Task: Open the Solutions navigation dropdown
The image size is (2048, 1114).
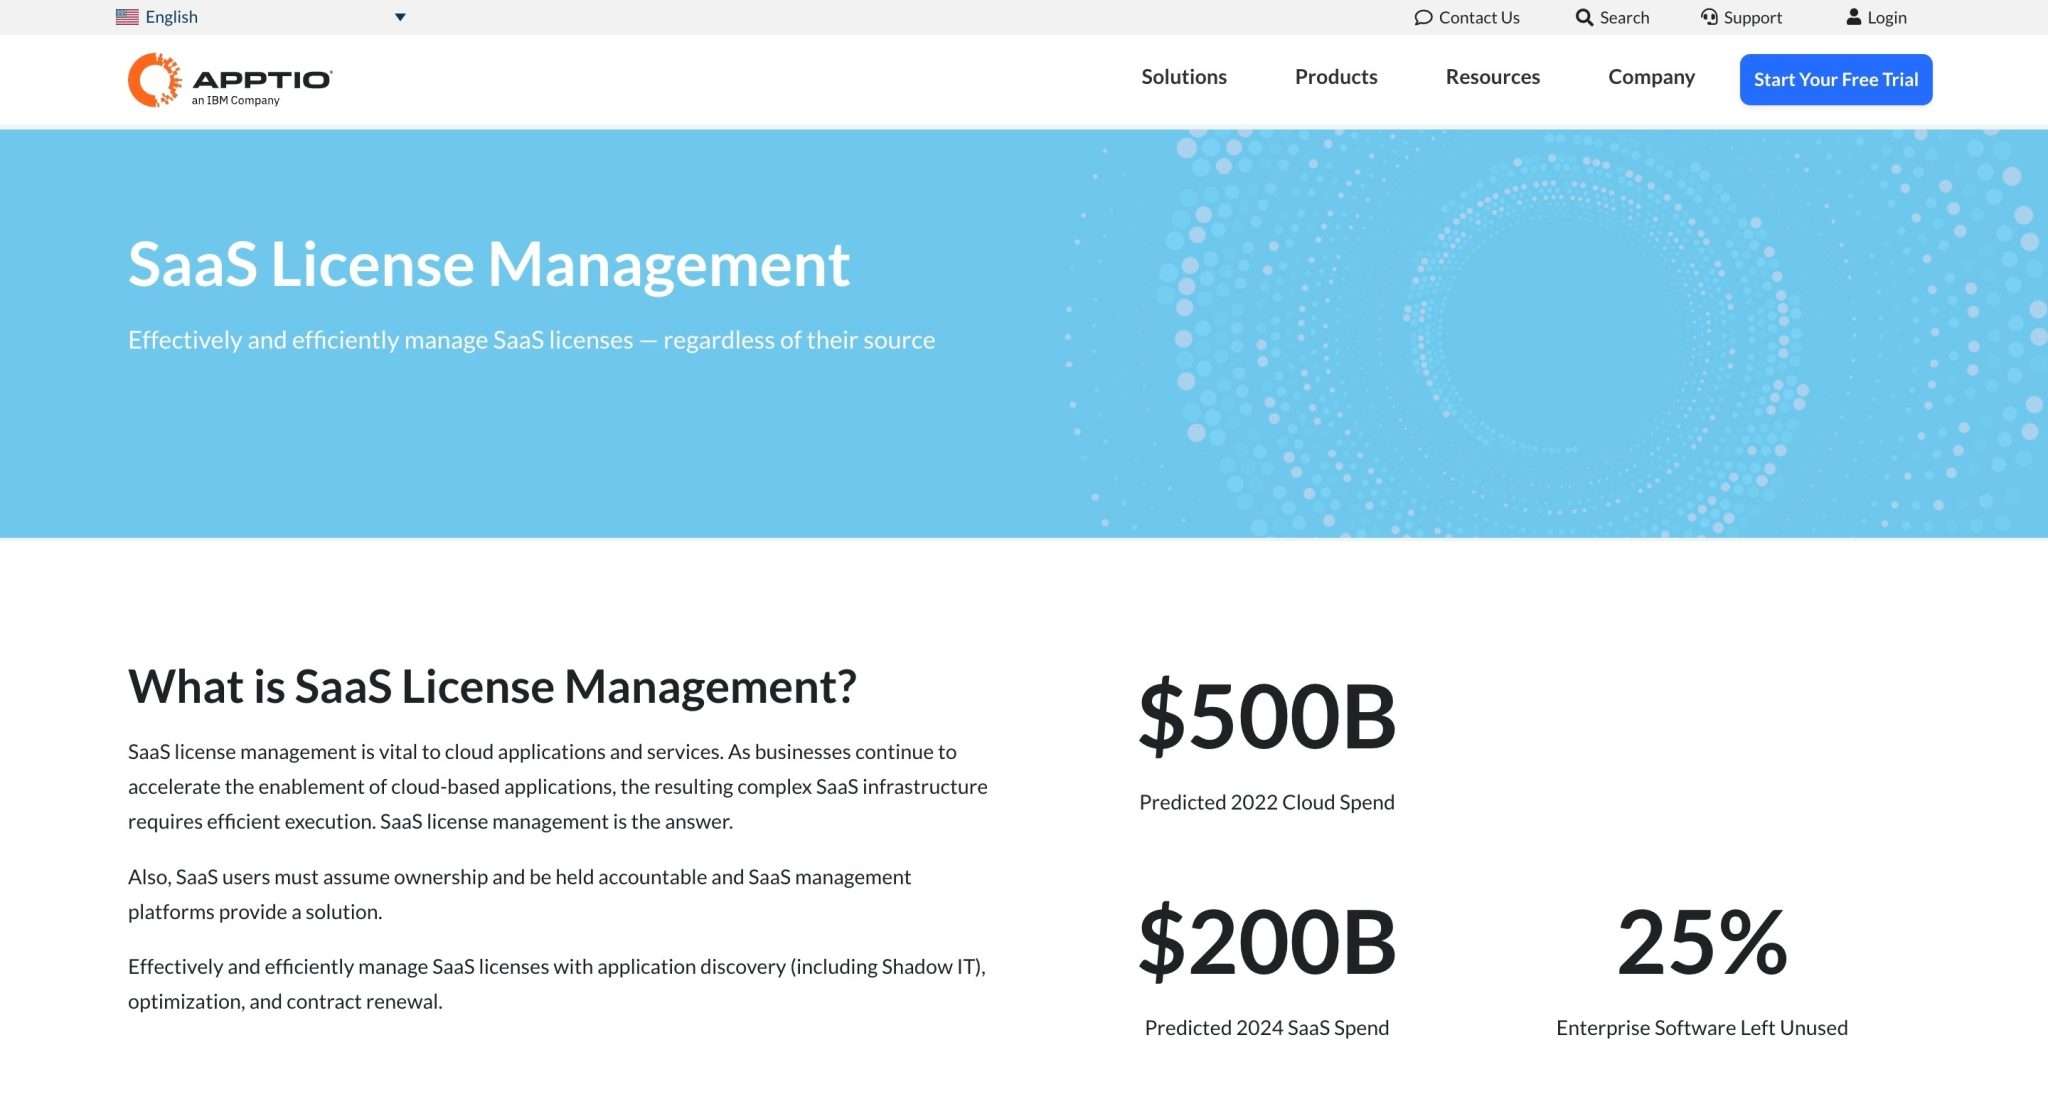Action: point(1184,77)
